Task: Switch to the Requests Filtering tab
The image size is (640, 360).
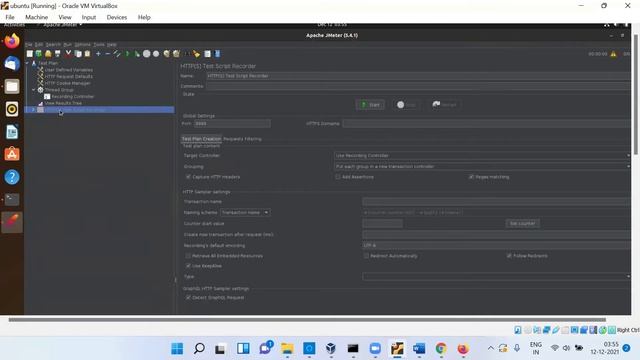Action: pyautogui.click(x=242, y=139)
